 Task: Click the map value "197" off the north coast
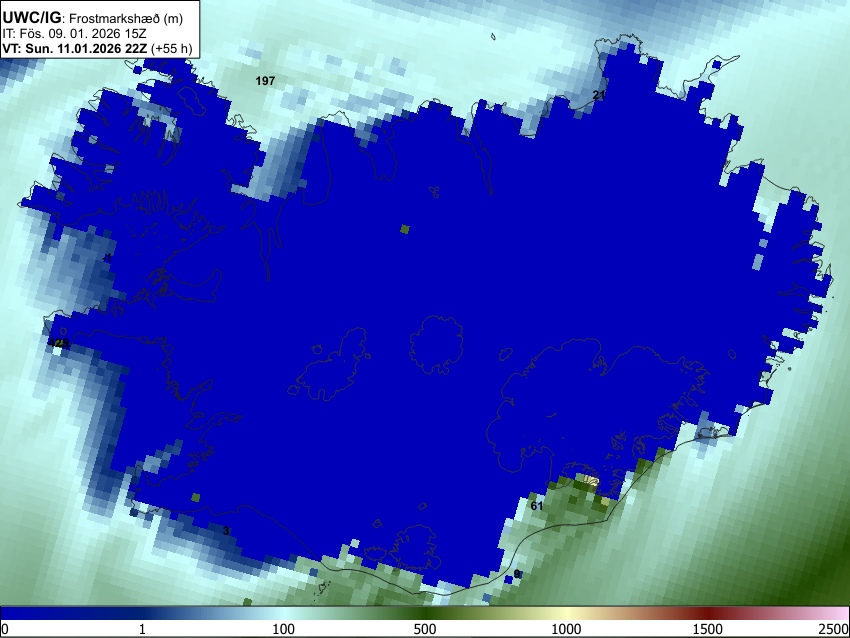click(x=265, y=81)
